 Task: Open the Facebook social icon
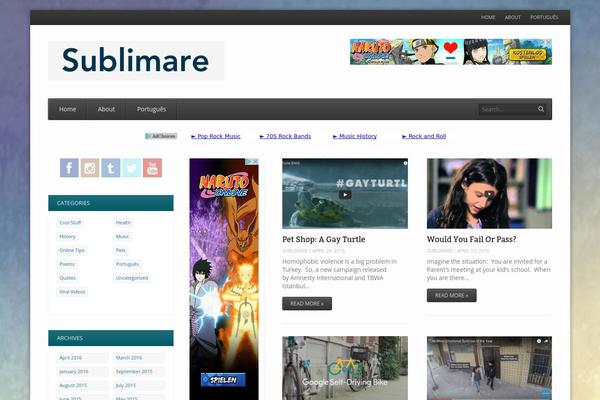tap(69, 168)
